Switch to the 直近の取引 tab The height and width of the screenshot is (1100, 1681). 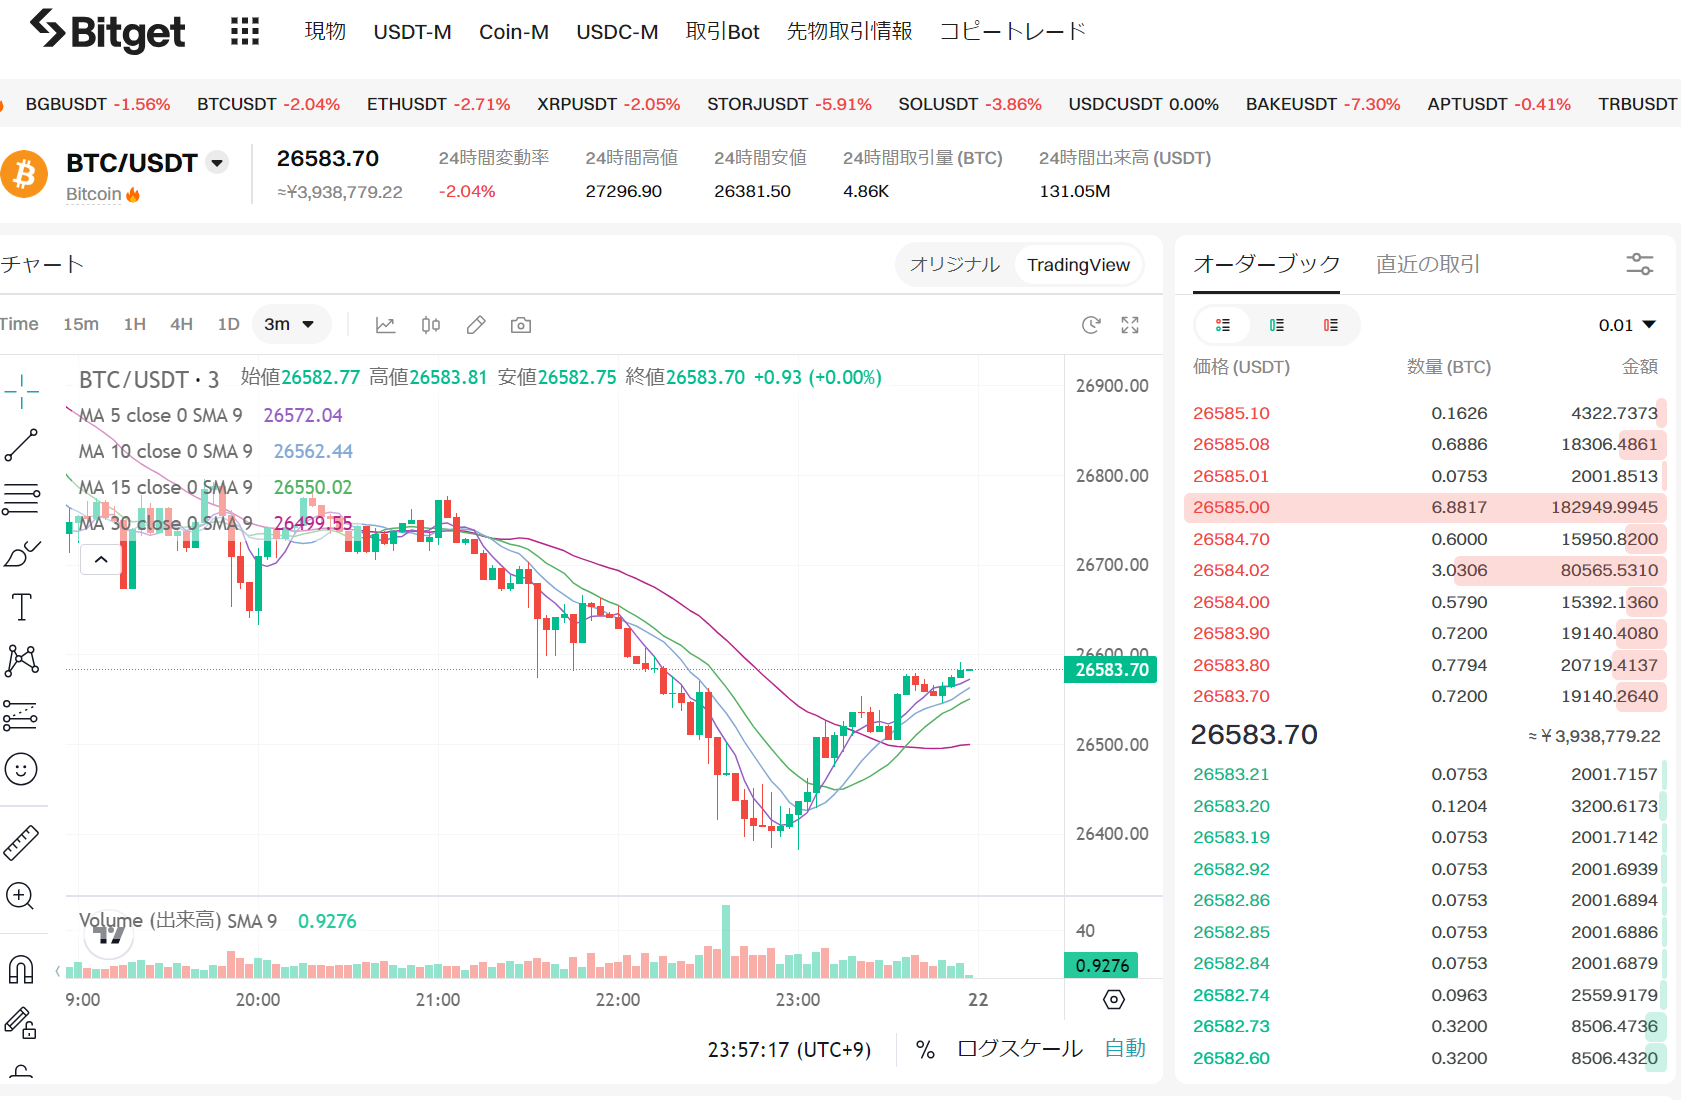click(x=1428, y=264)
